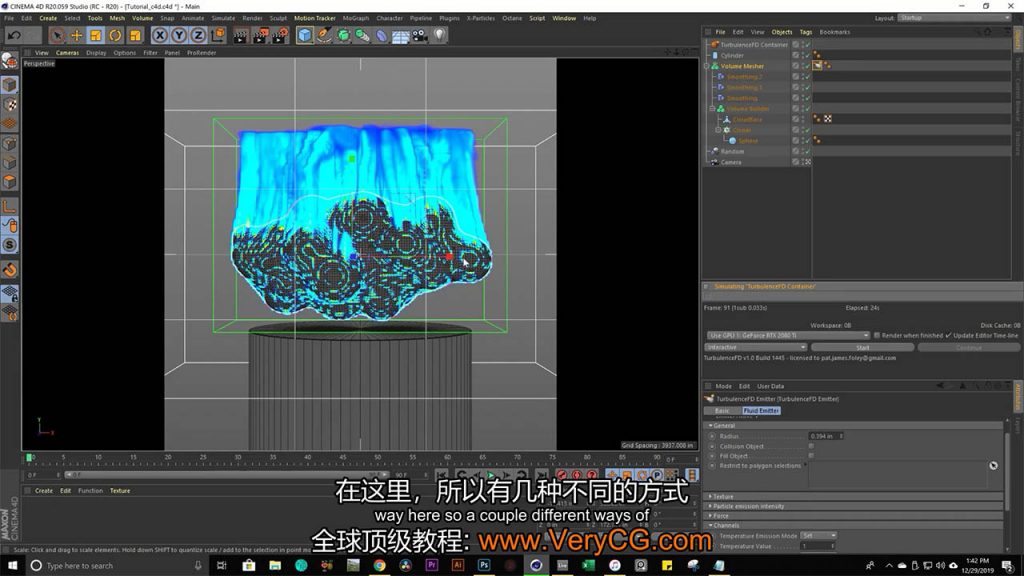This screenshot has height=576, width=1024.
Task: Toggle the green checkmark on Random effector
Action: pyautogui.click(x=807, y=152)
